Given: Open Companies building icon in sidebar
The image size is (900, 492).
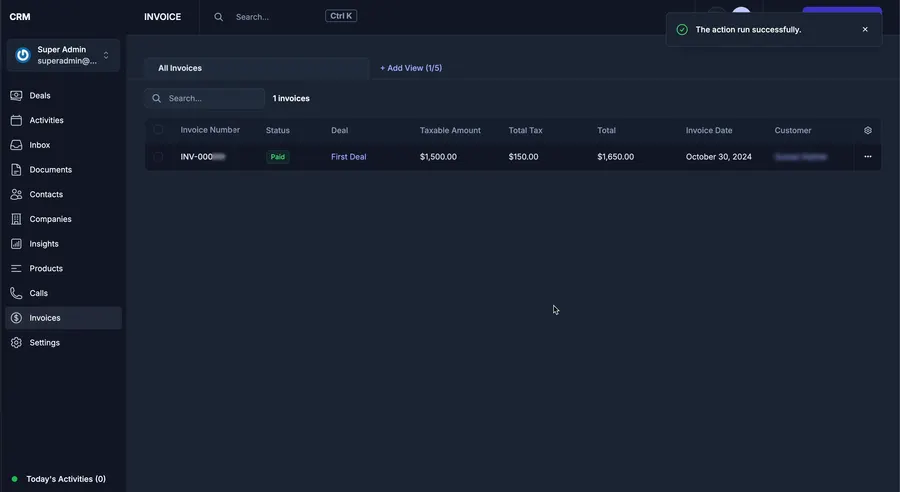Looking at the screenshot, I should (x=16, y=219).
